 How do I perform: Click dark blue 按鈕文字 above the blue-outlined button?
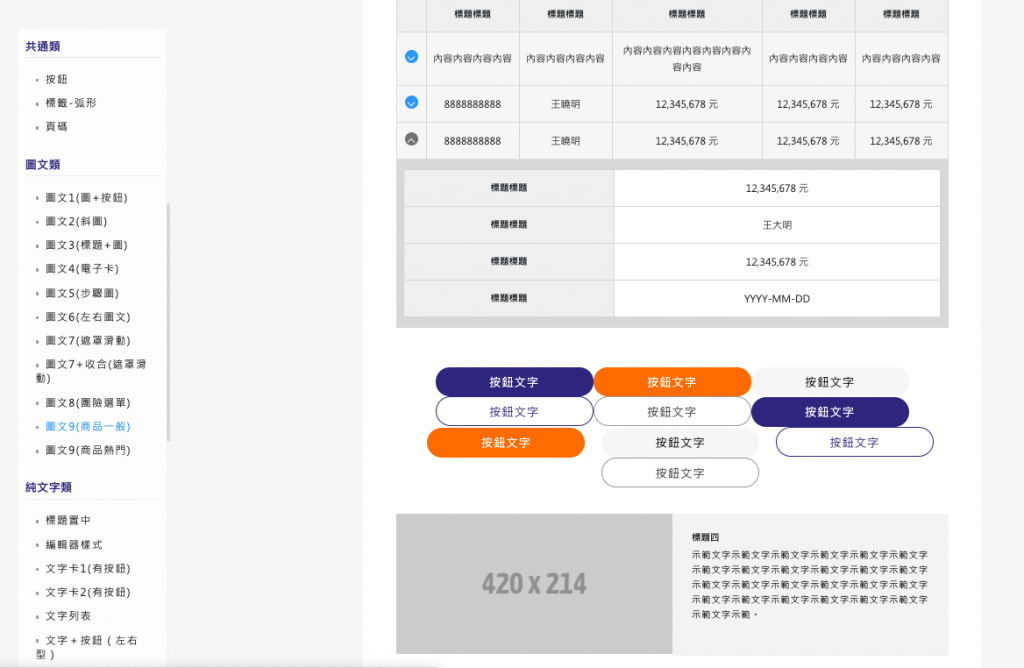coord(829,412)
